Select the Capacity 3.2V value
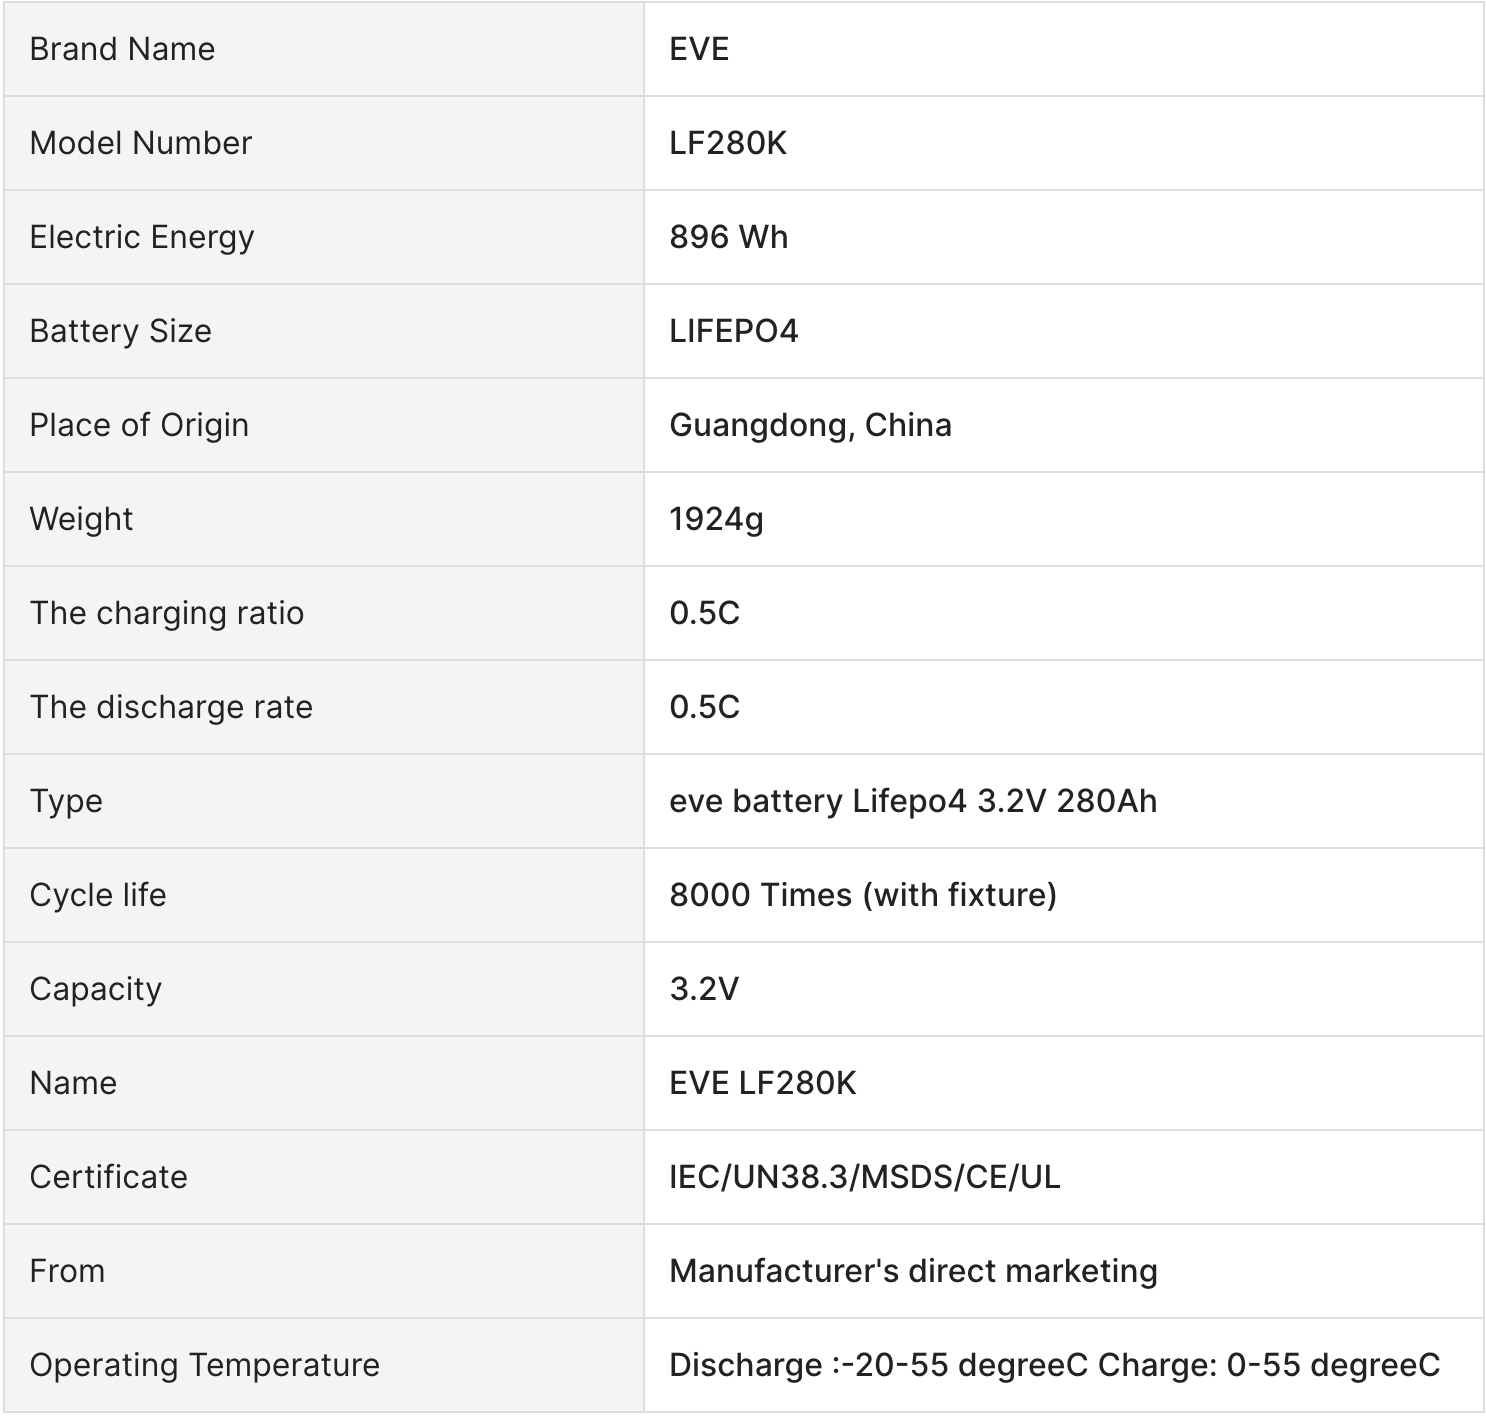 point(704,989)
